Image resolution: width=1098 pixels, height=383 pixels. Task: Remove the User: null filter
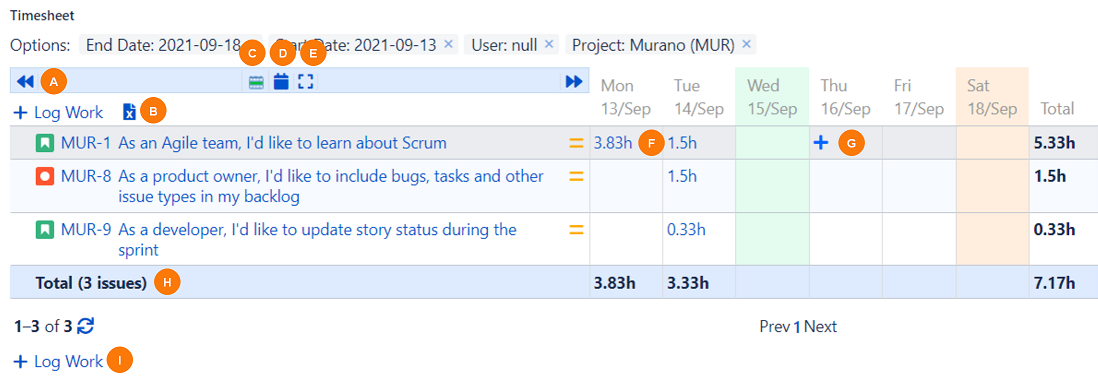point(549,45)
